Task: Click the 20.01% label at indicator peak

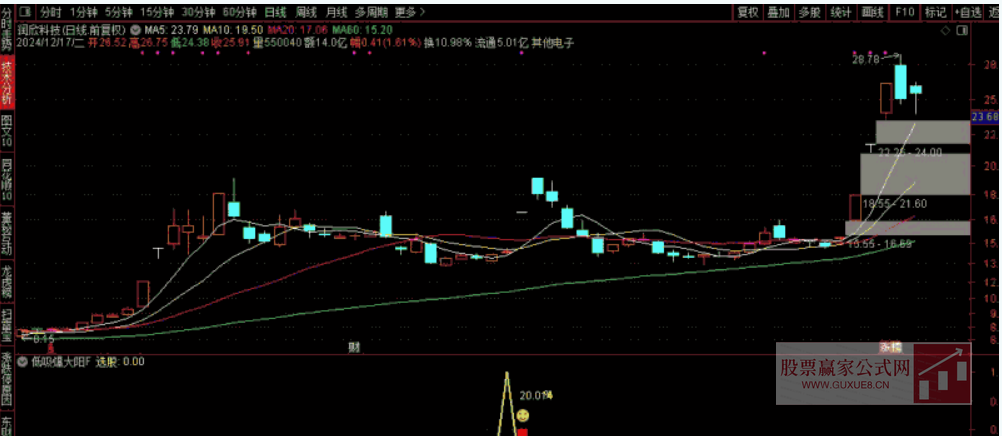Action: pos(536,396)
